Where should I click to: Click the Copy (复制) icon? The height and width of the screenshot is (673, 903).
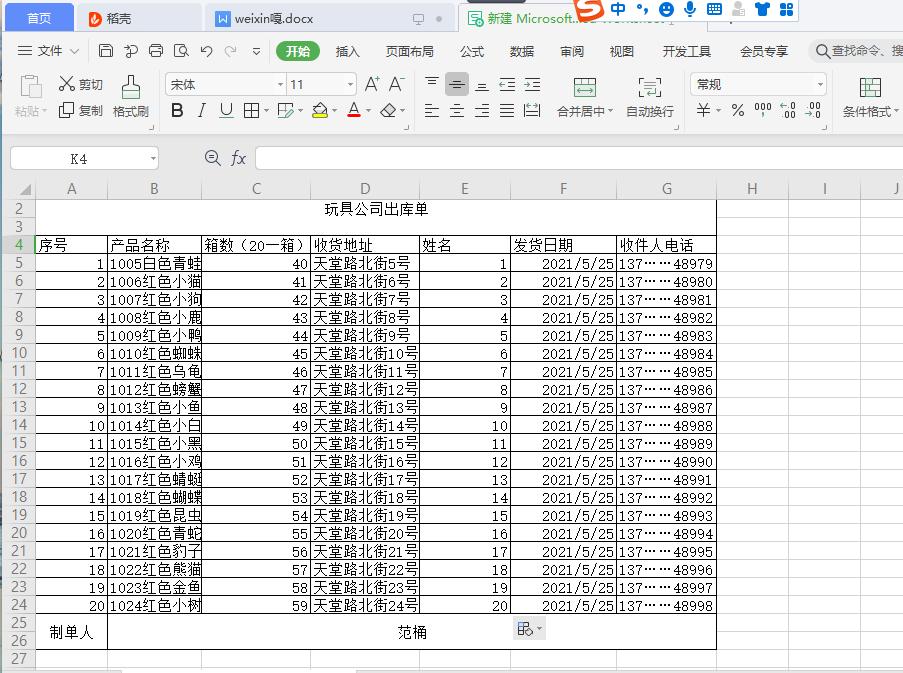(x=79, y=111)
